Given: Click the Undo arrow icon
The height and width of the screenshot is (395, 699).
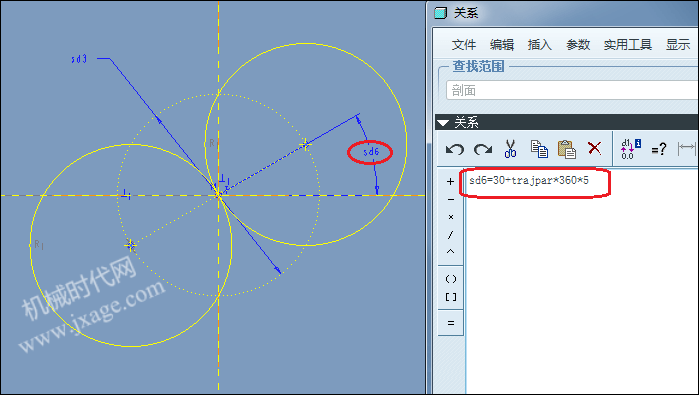Looking at the screenshot, I should 455,149.
